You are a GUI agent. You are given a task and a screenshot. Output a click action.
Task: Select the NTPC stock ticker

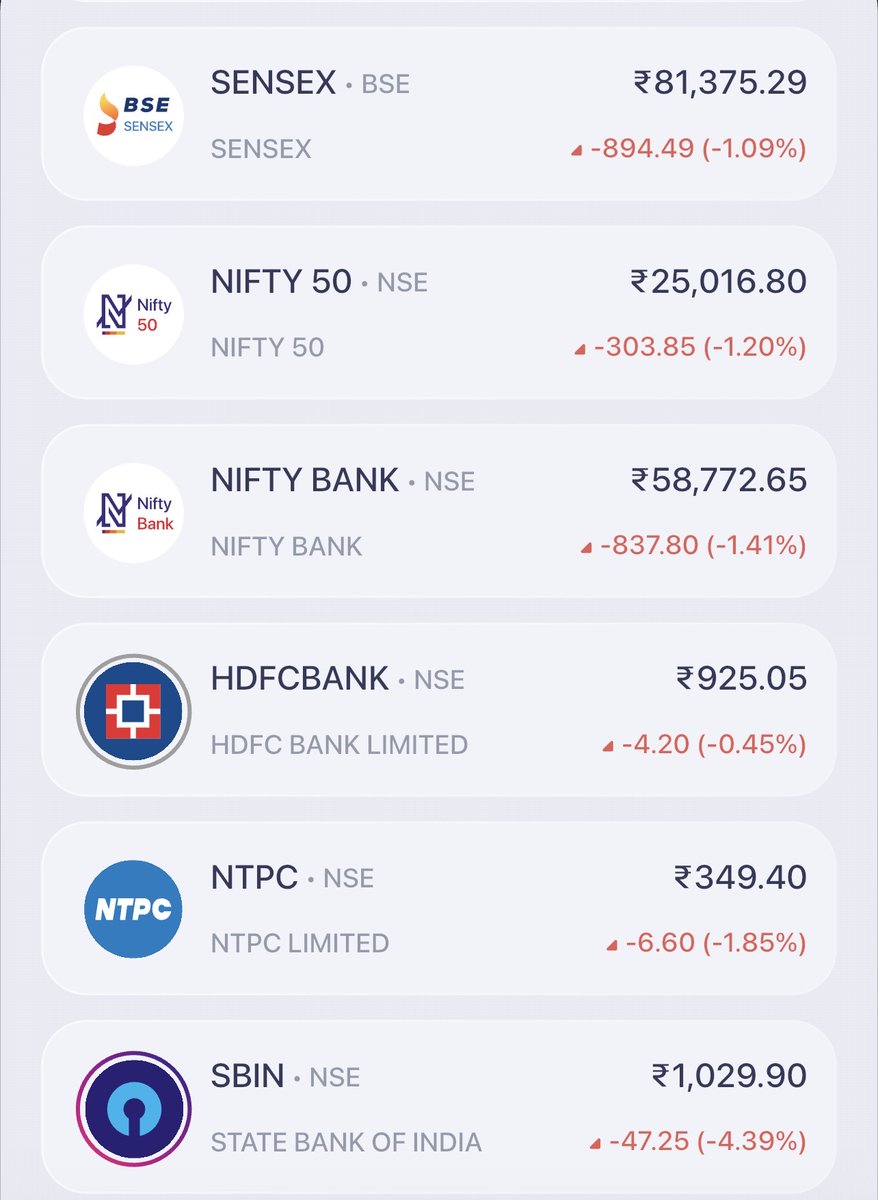(255, 877)
